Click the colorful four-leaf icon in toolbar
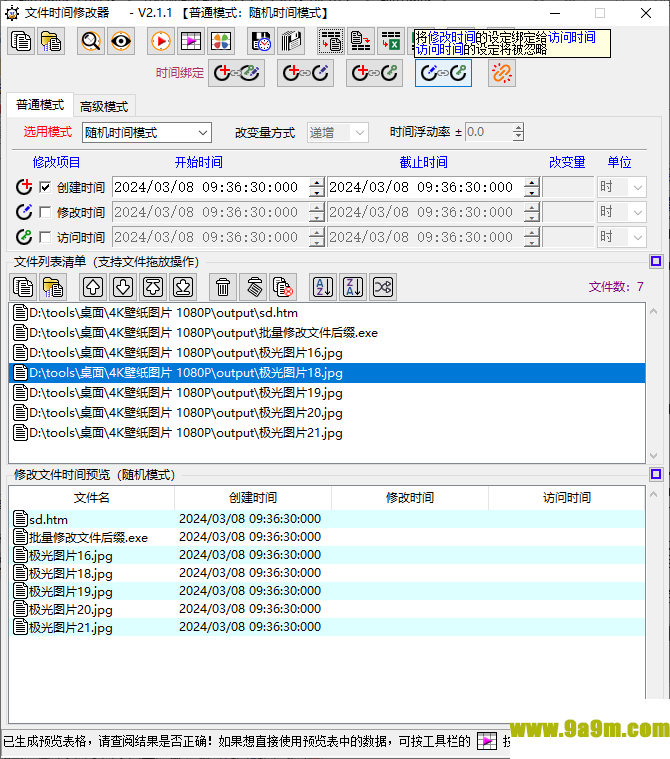 [221, 41]
